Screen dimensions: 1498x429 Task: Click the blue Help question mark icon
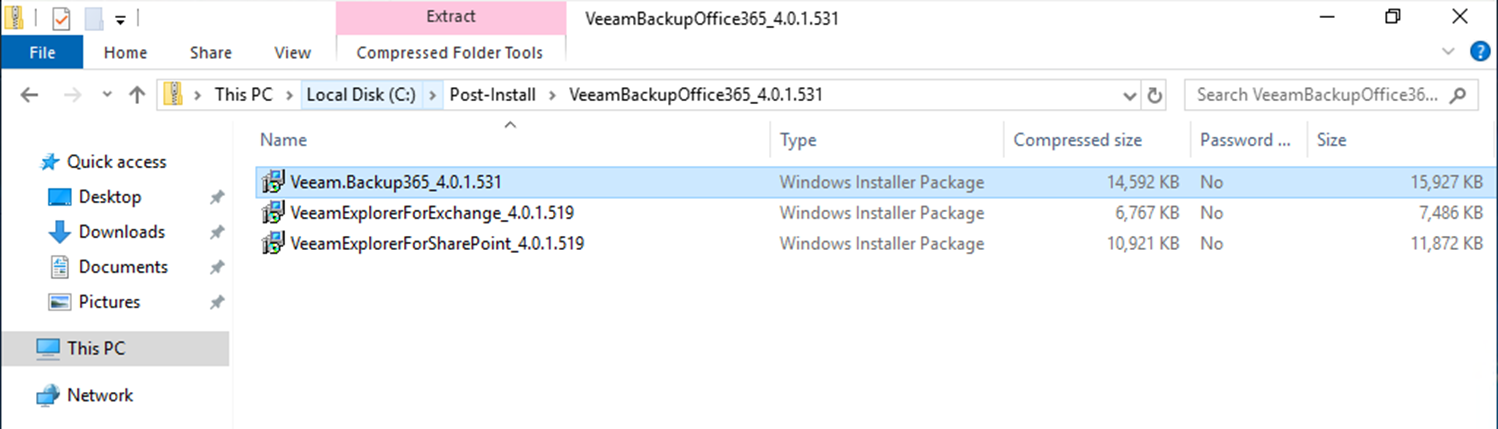(1479, 52)
